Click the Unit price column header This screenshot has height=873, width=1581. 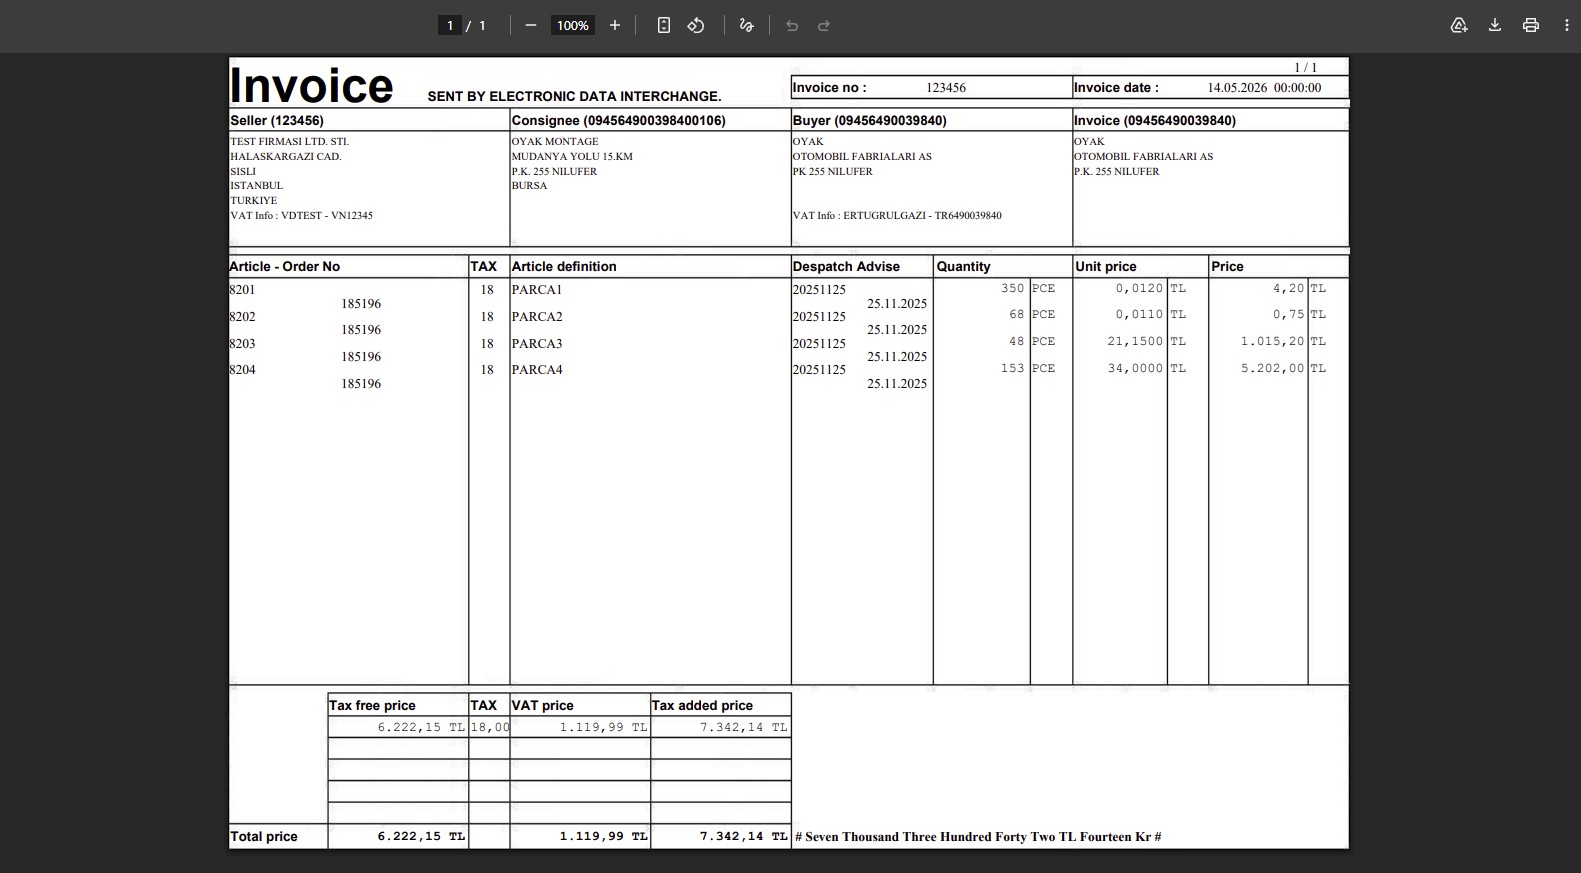point(1106,266)
